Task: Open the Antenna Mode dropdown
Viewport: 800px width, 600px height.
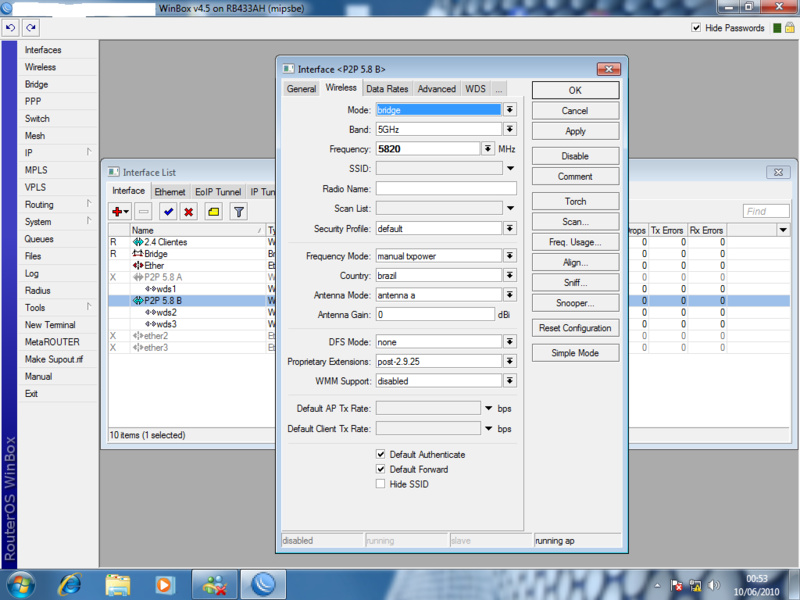Action: tap(510, 294)
